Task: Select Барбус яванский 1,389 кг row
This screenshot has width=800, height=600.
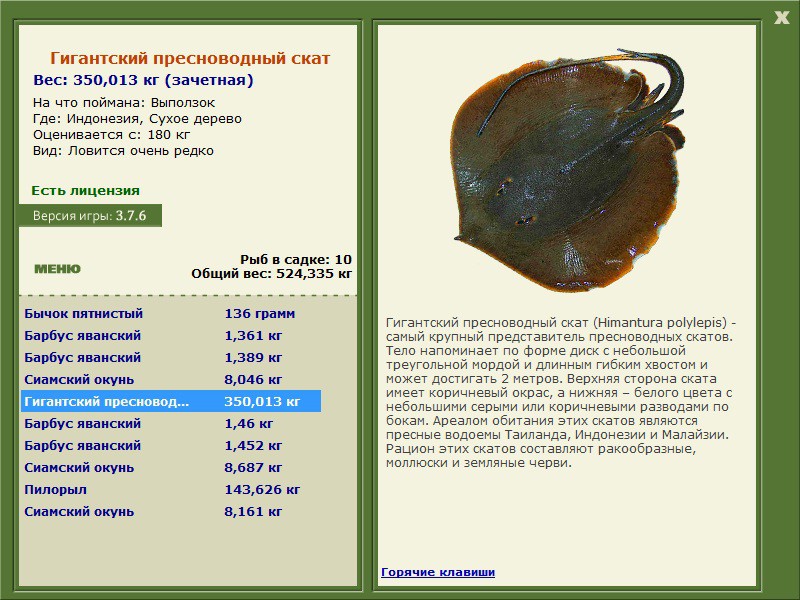Action: 171,358
